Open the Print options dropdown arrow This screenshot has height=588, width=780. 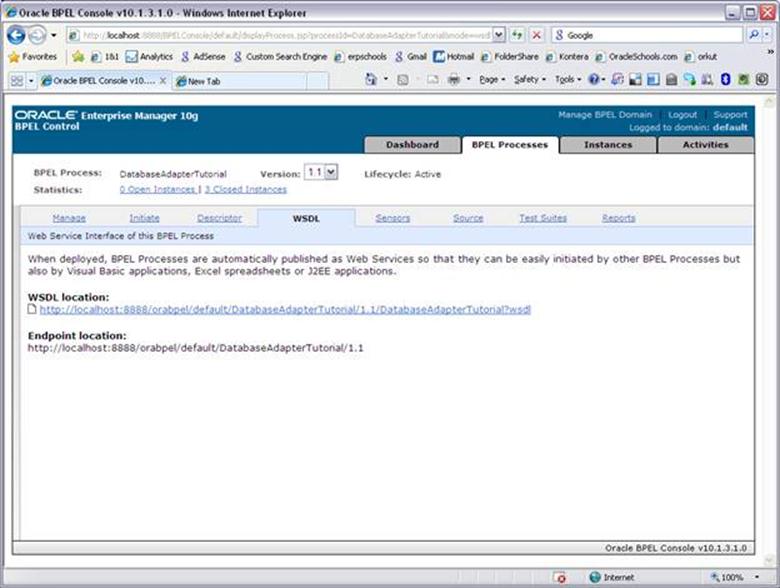(x=468, y=80)
